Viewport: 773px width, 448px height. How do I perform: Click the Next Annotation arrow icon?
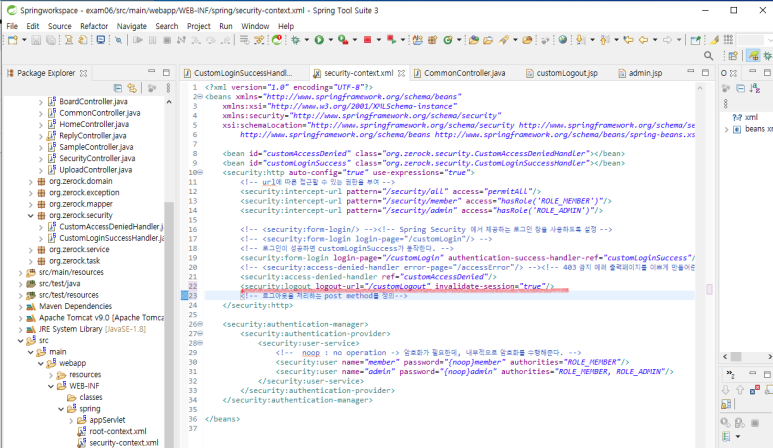point(581,40)
